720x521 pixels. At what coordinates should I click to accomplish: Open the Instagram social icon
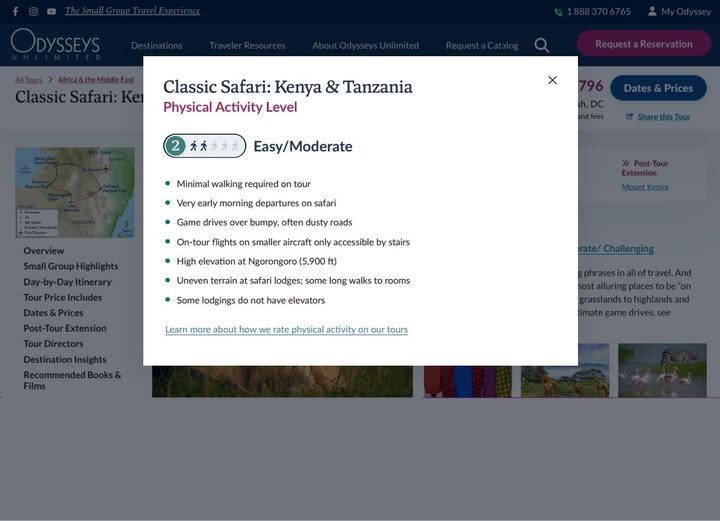[x=34, y=11]
